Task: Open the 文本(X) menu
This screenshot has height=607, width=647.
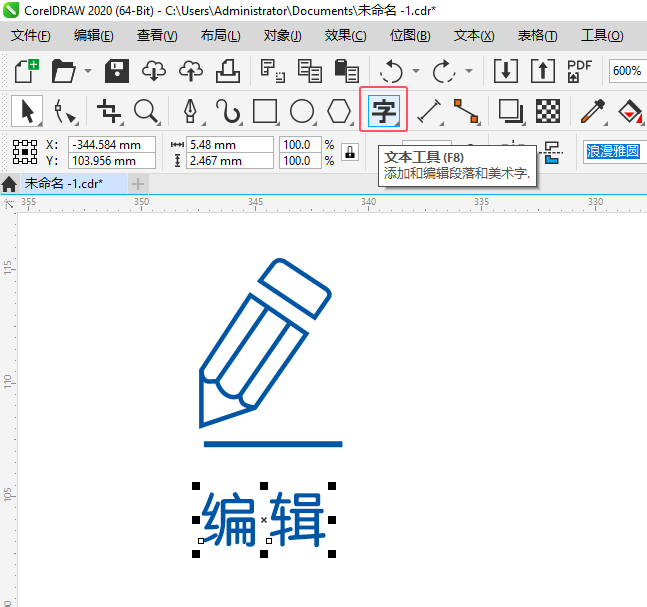Action: click(x=474, y=35)
